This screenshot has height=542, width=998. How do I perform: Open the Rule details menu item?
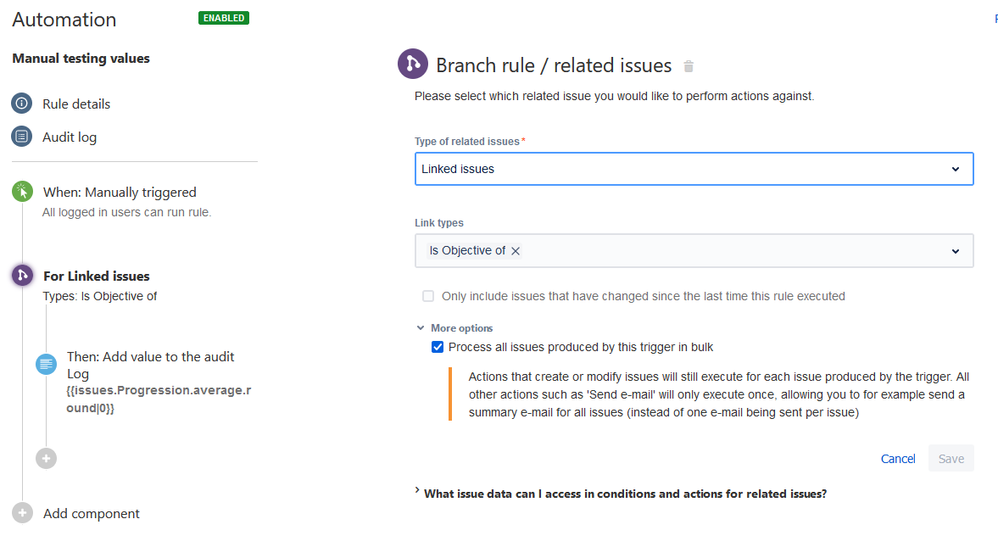click(x=76, y=104)
